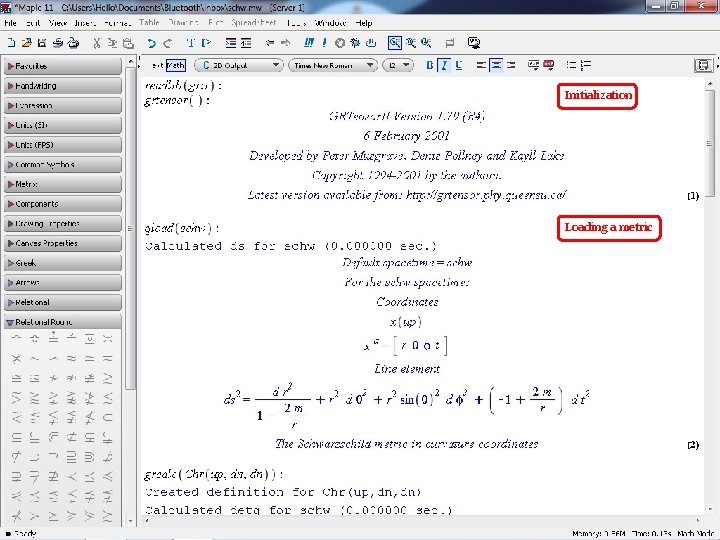Image resolution: width=720 pixels, height=540 pixels.
Task: Insert a Maple input prompt
Action: pyautogui.click(x=206, y=43)
